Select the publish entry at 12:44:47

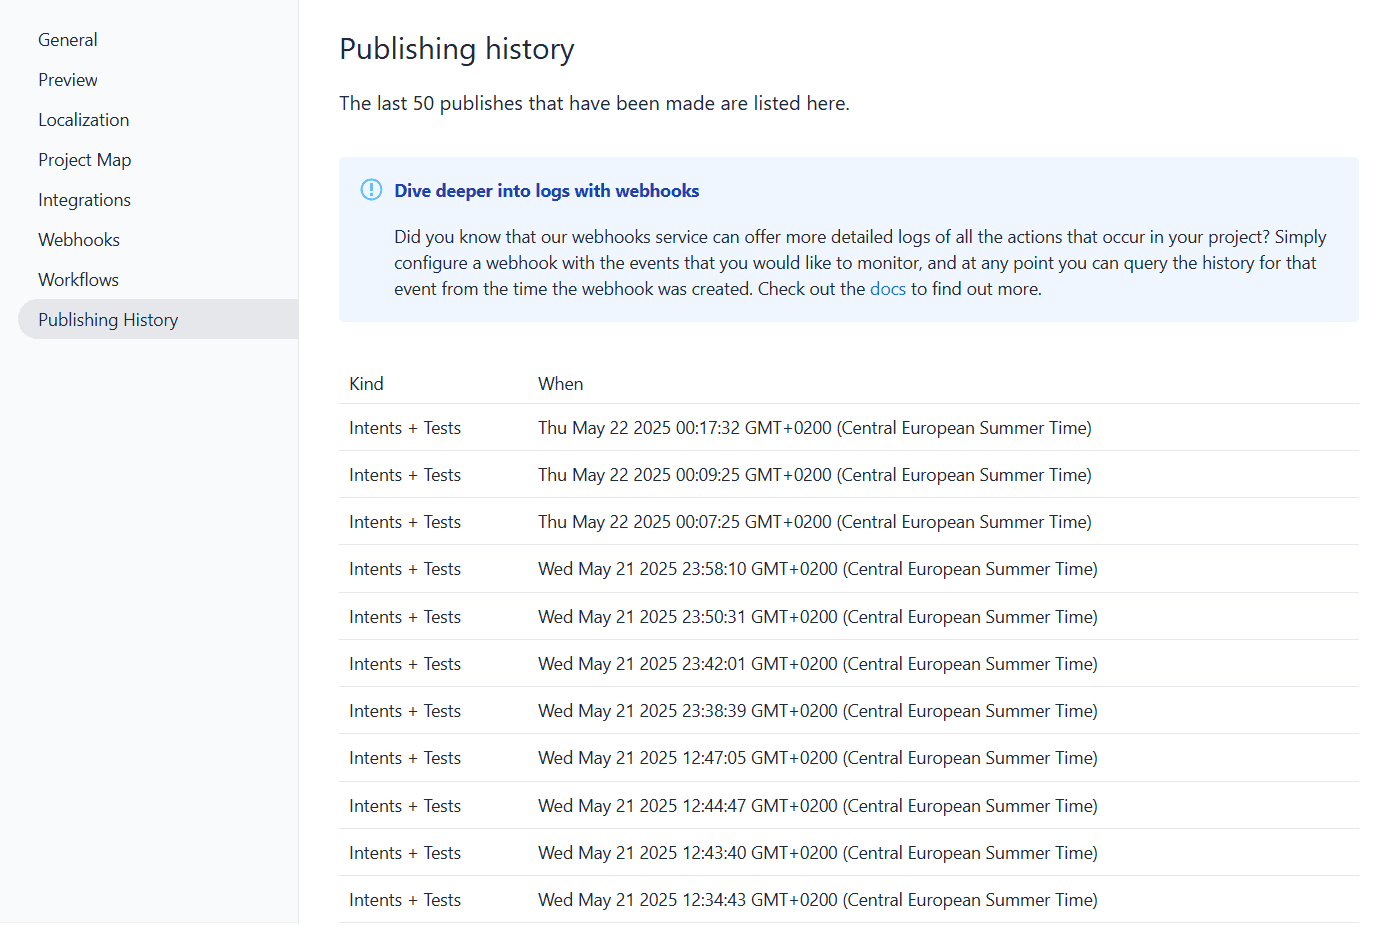(x=849, y=806)
